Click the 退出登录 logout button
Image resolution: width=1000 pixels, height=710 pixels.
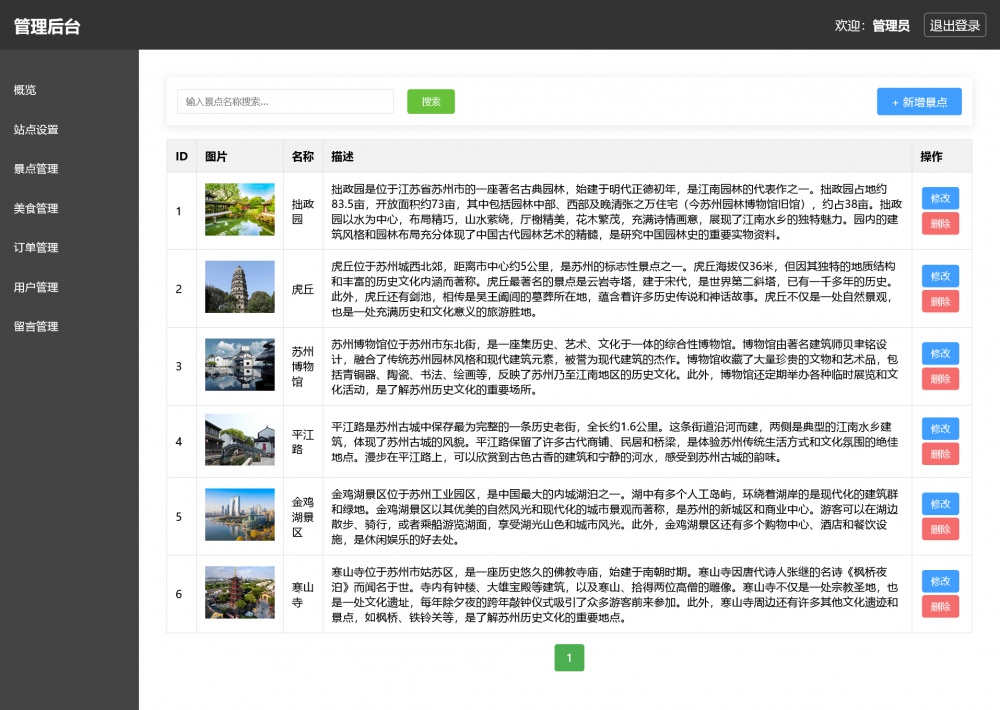coord(955,26)
